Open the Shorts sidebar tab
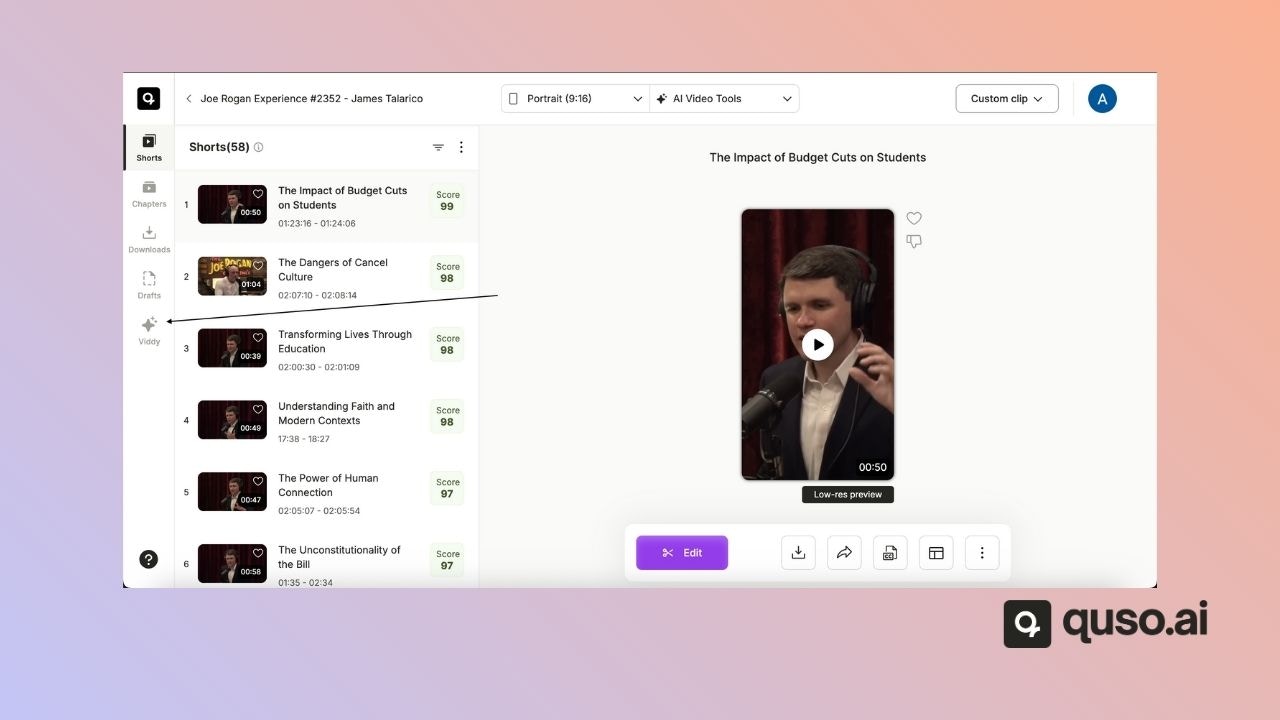Viewport: 1280px width, 720px height. [149, 147]
